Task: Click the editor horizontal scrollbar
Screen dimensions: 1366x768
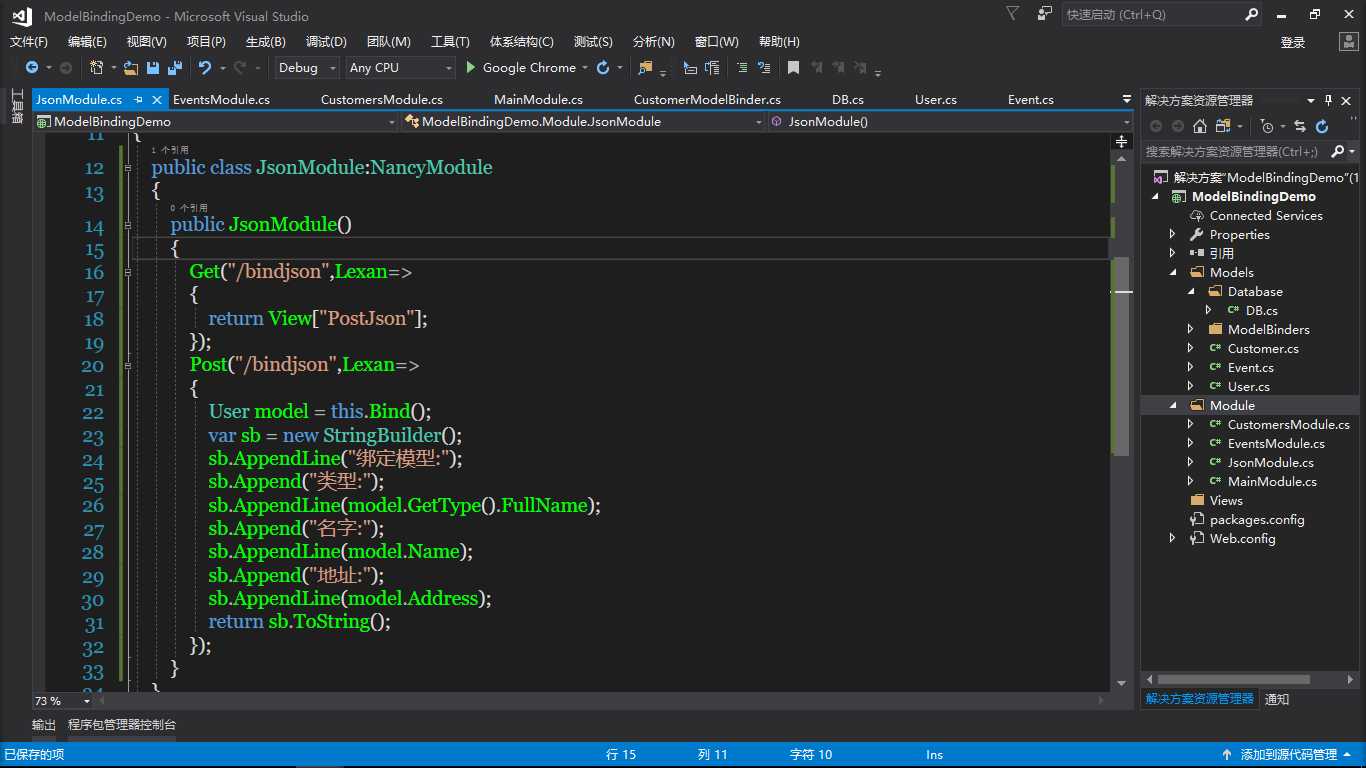Action: click(x=600, y=700)
